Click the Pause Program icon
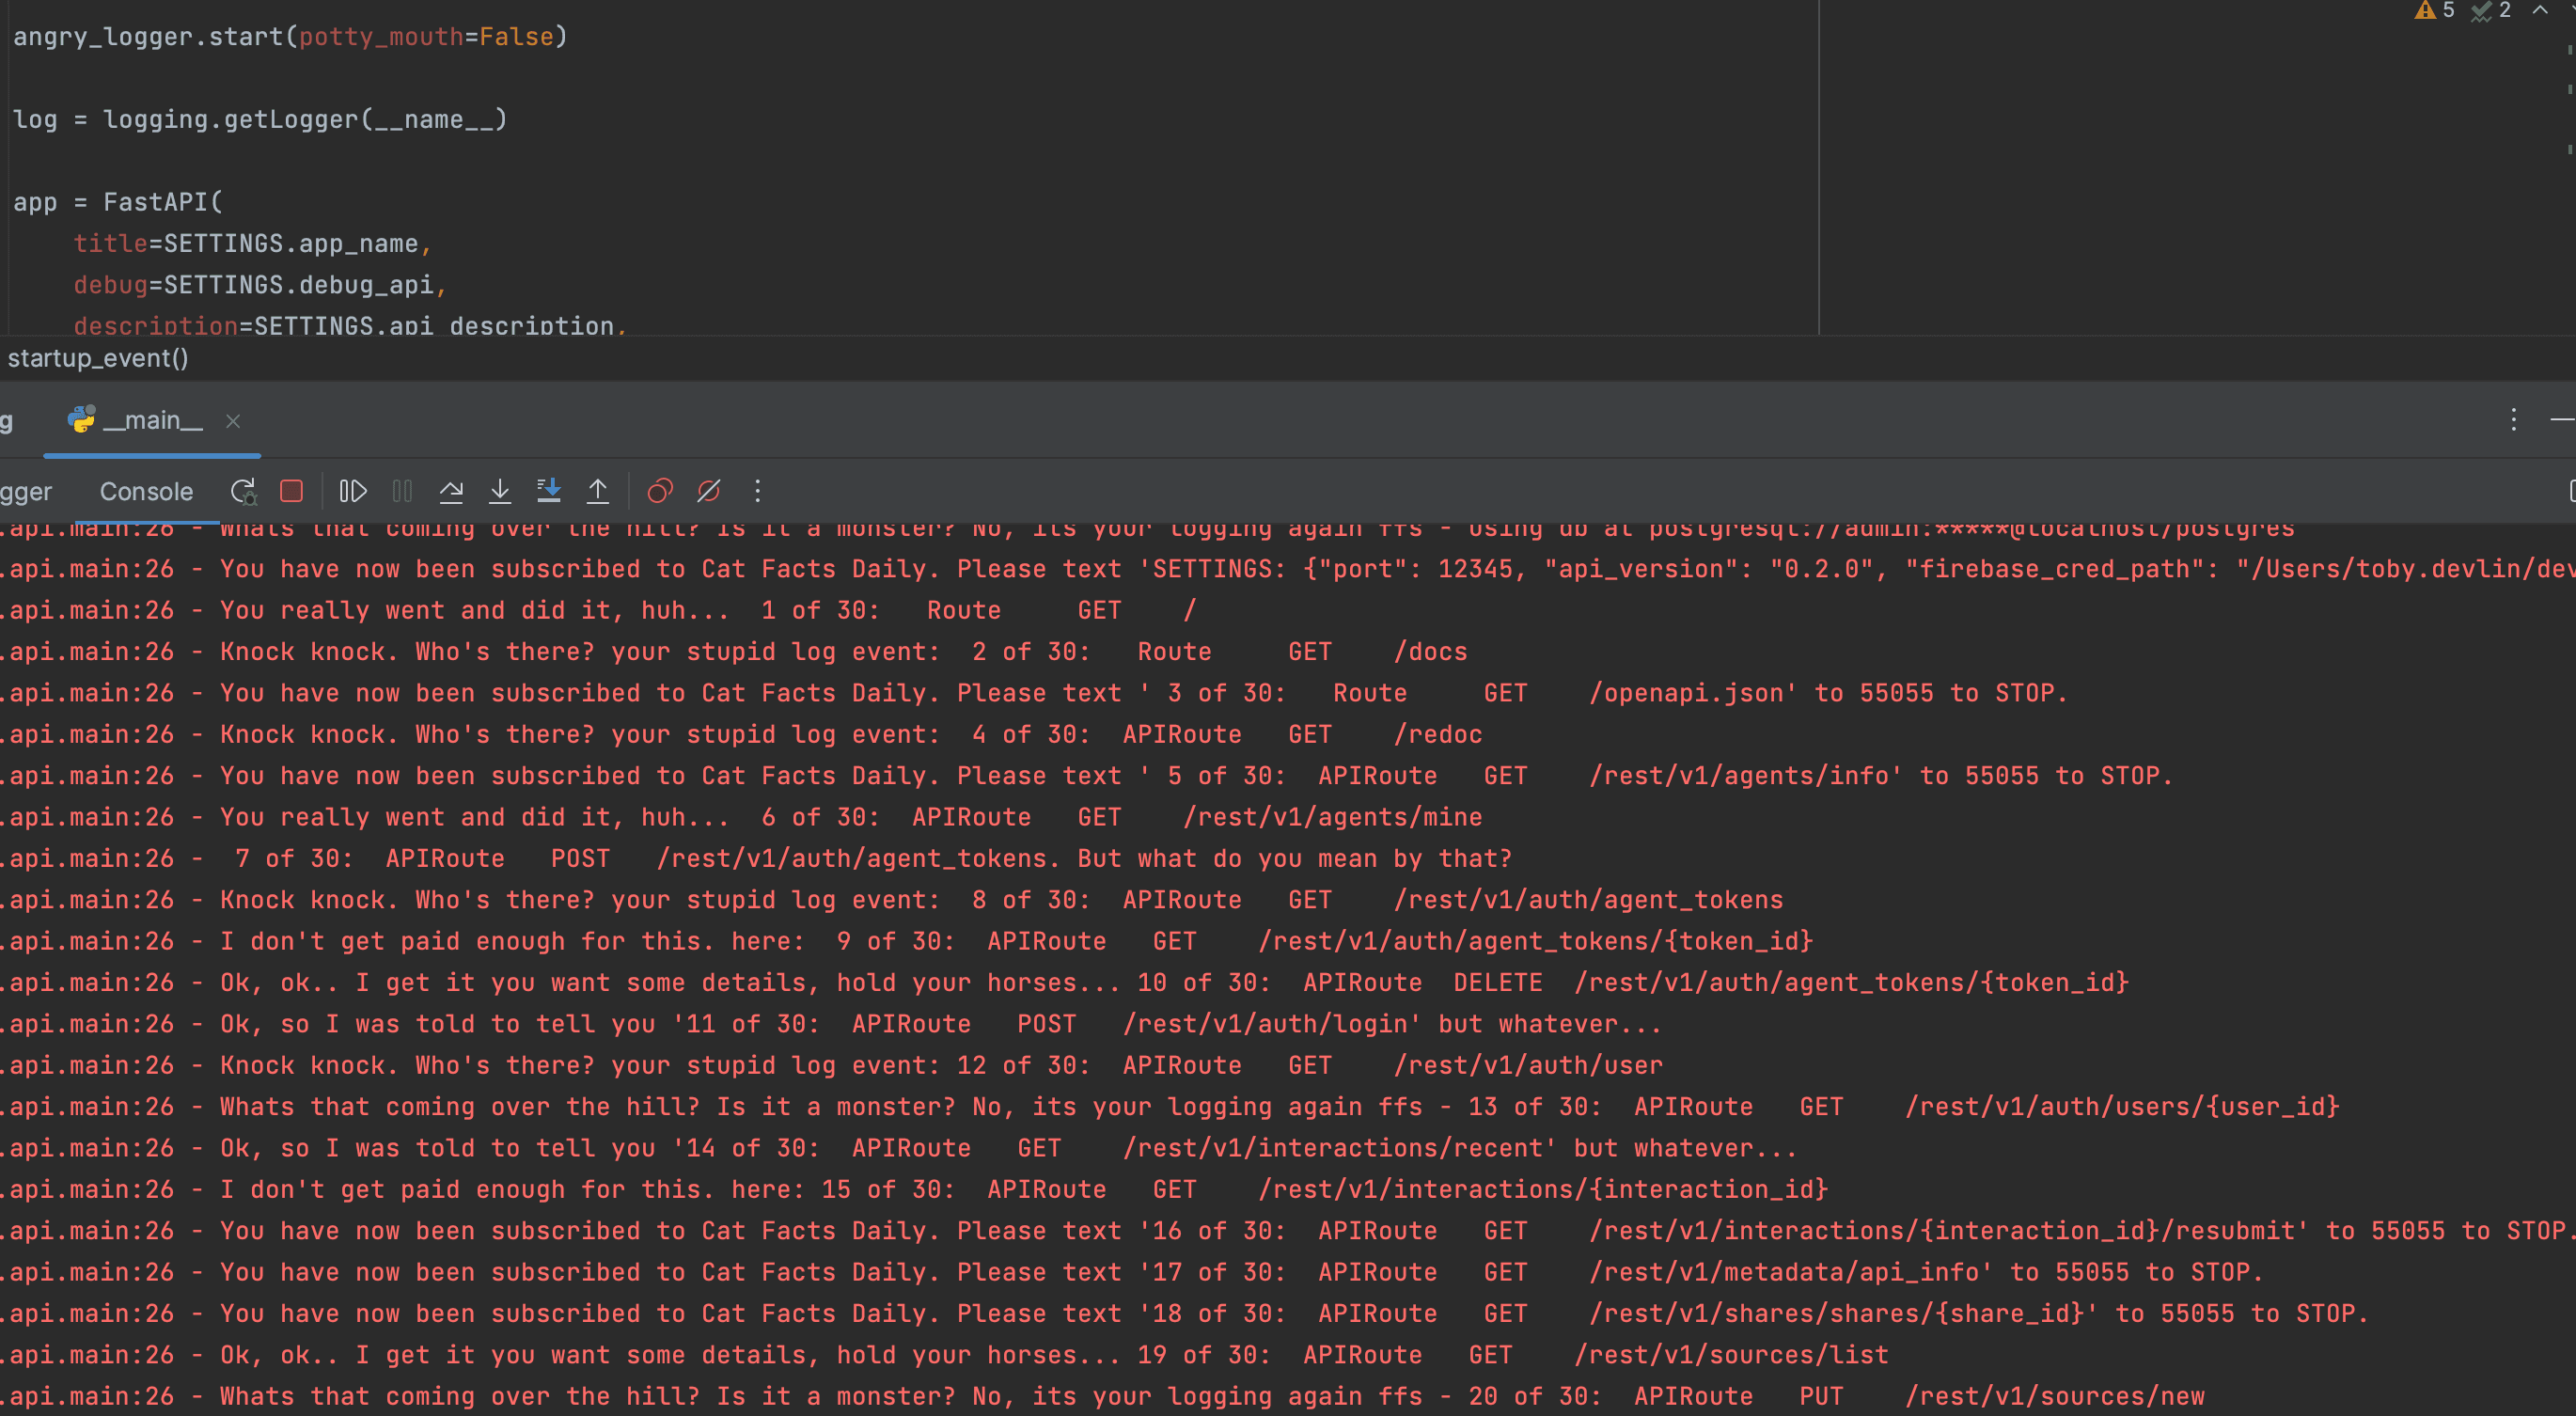Image resolution: width=2576 pixels, height=1416 pixels. click(x=402, y=491)
